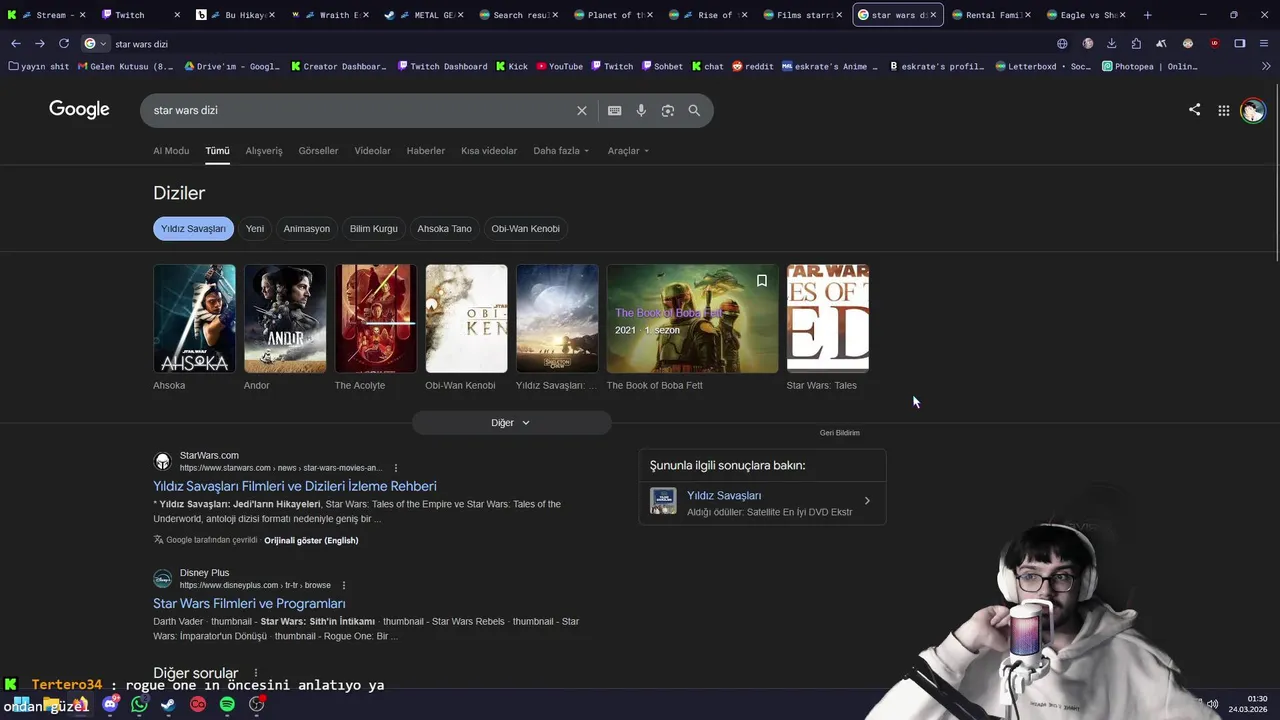Open the Google account profile avatar
Viewport: 1280px width, 720px height.
(1252, 111)
